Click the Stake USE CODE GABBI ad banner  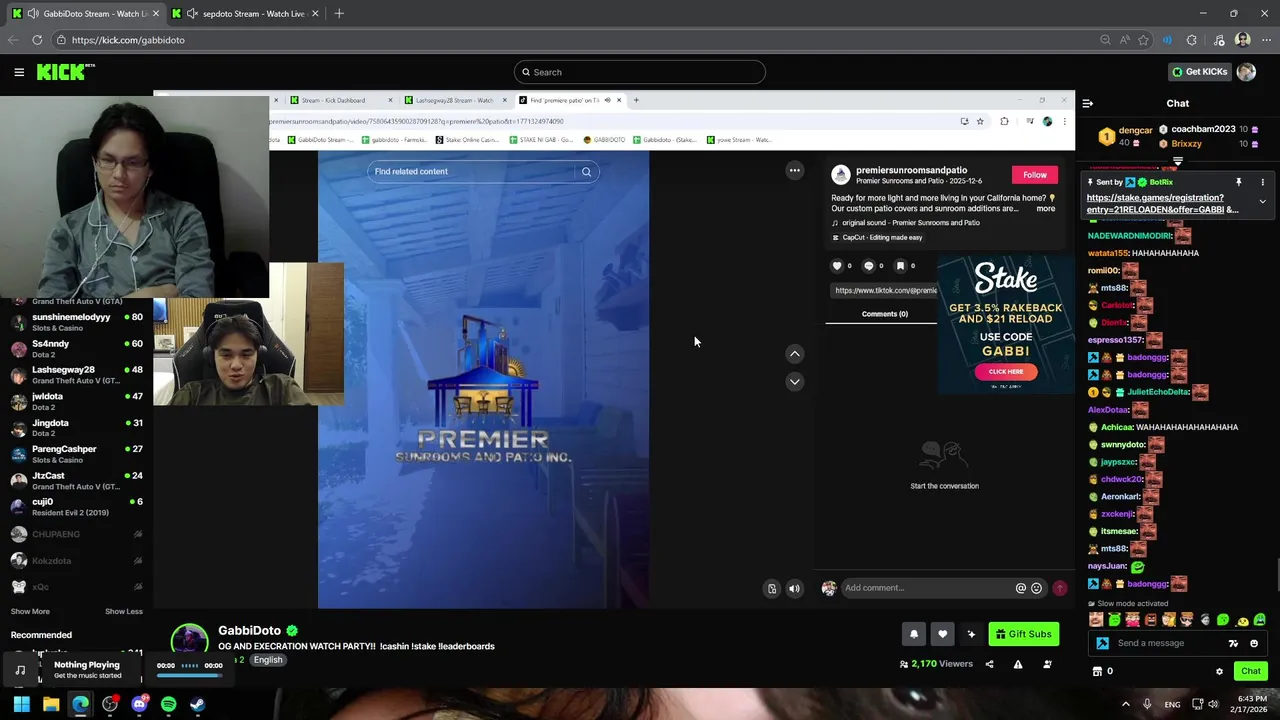tap(1005, 325)
